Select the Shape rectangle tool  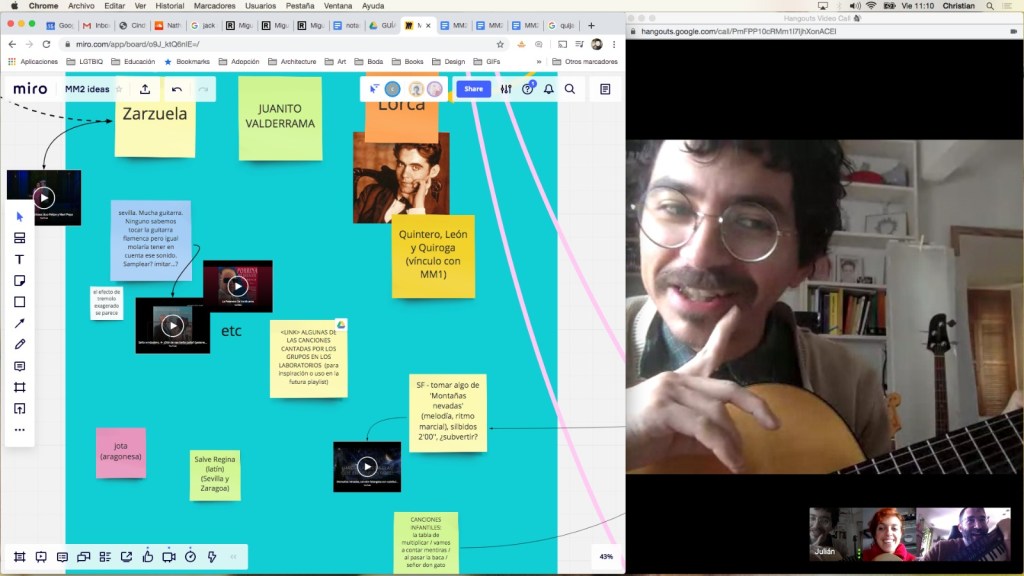[19, 302]
